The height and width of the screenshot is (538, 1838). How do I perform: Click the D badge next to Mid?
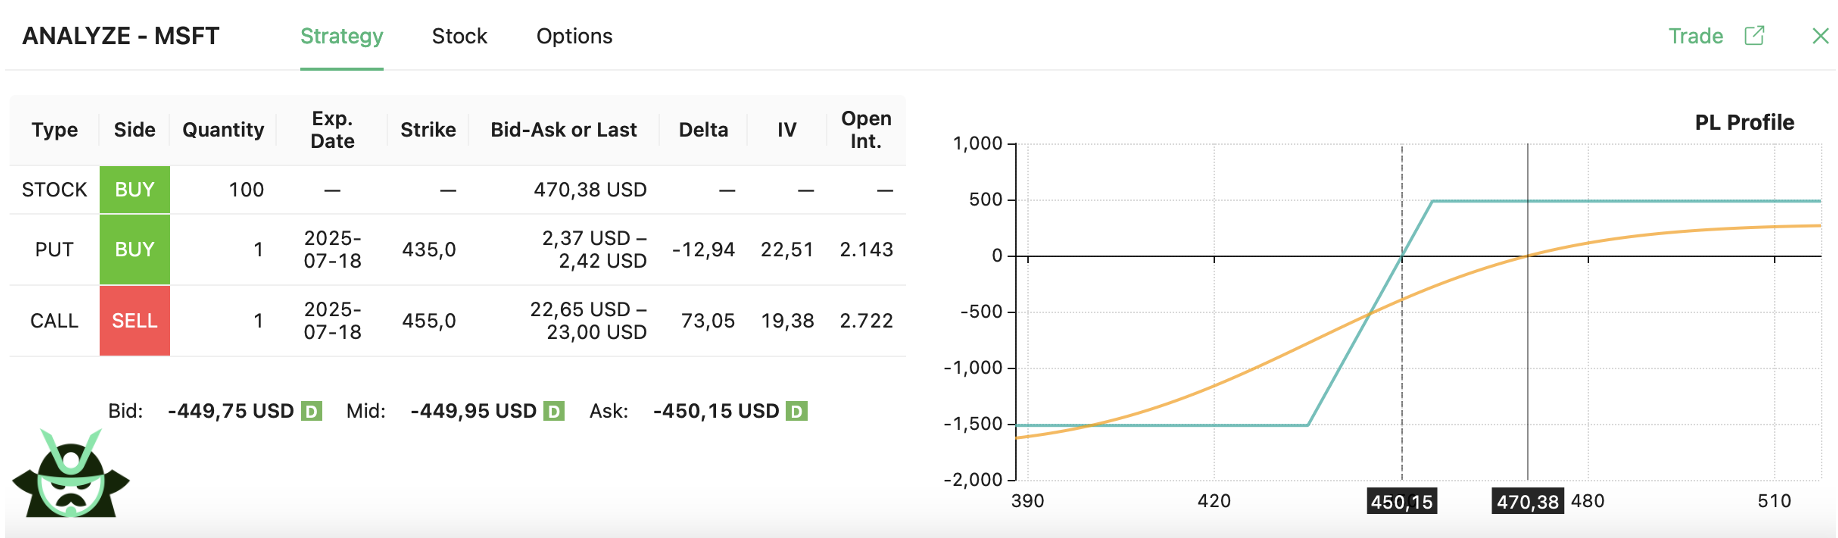coord(554,411)
